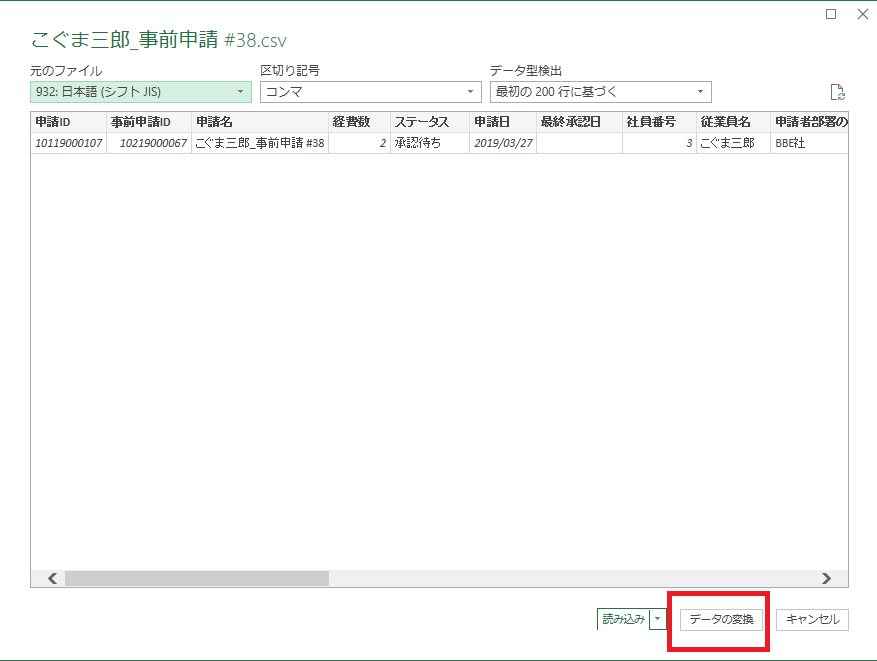Maximize the import dialog window
877x661 pixels.
click(831, 14)
